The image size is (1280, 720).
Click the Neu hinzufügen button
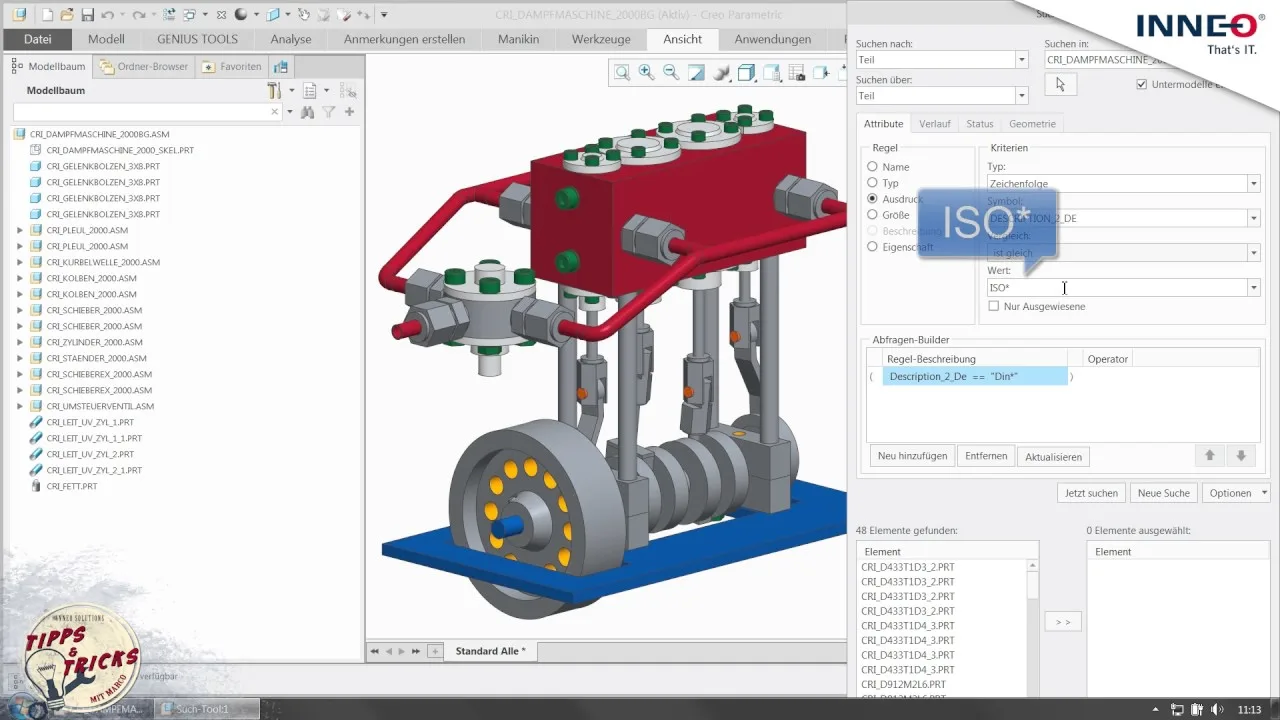[912, 456]
